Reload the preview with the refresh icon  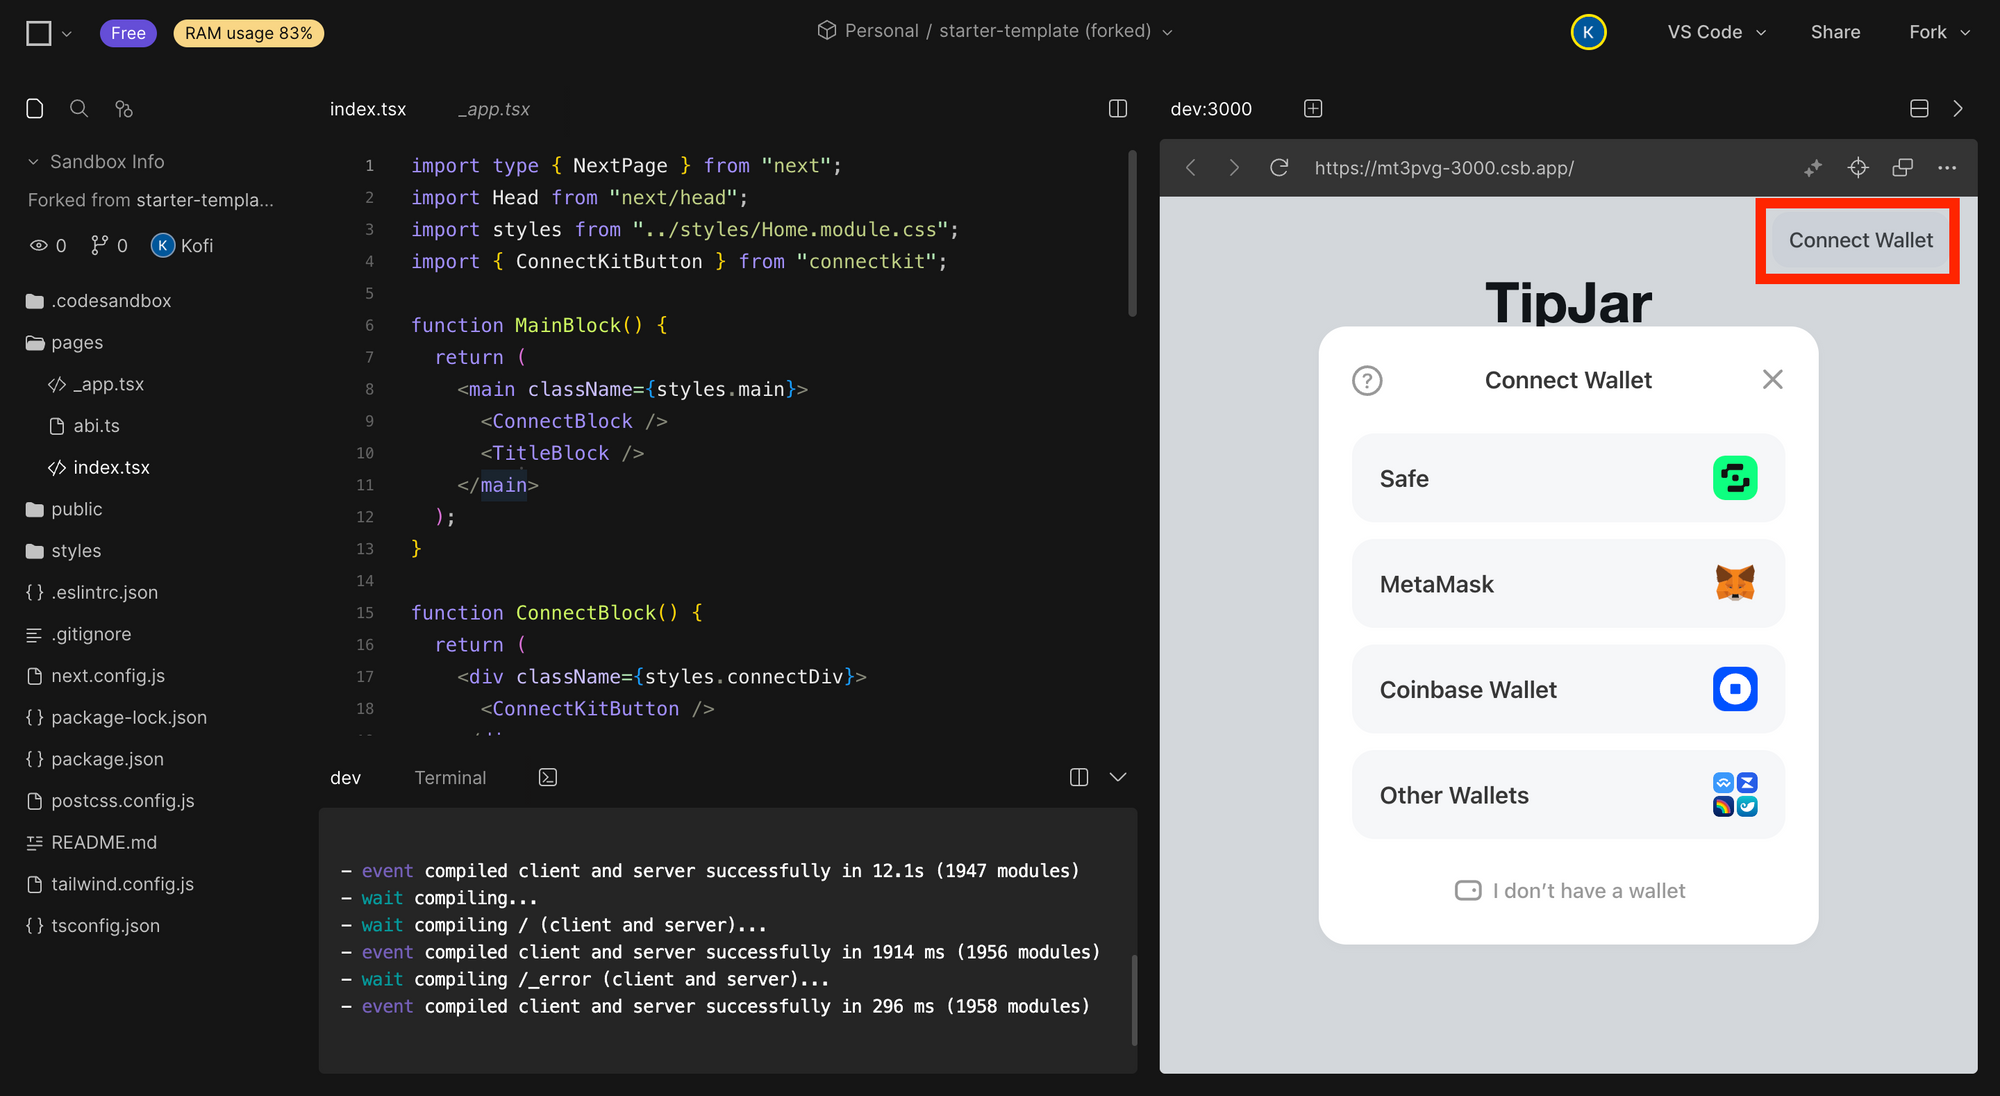[x=1279, y=167]
